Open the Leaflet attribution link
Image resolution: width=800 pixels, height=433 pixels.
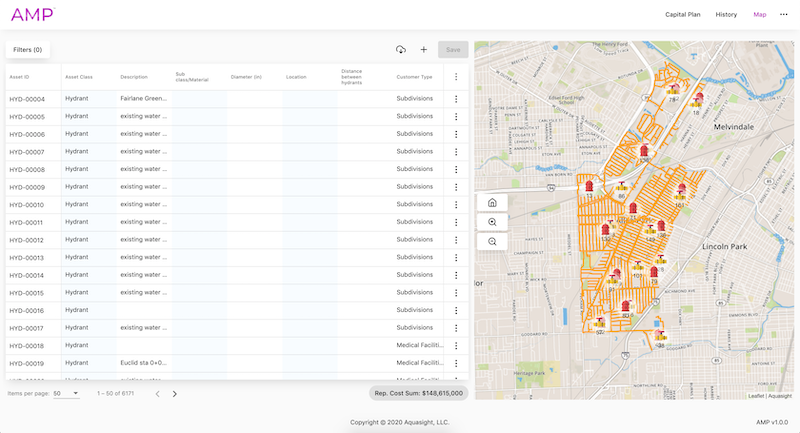point(755,396)
